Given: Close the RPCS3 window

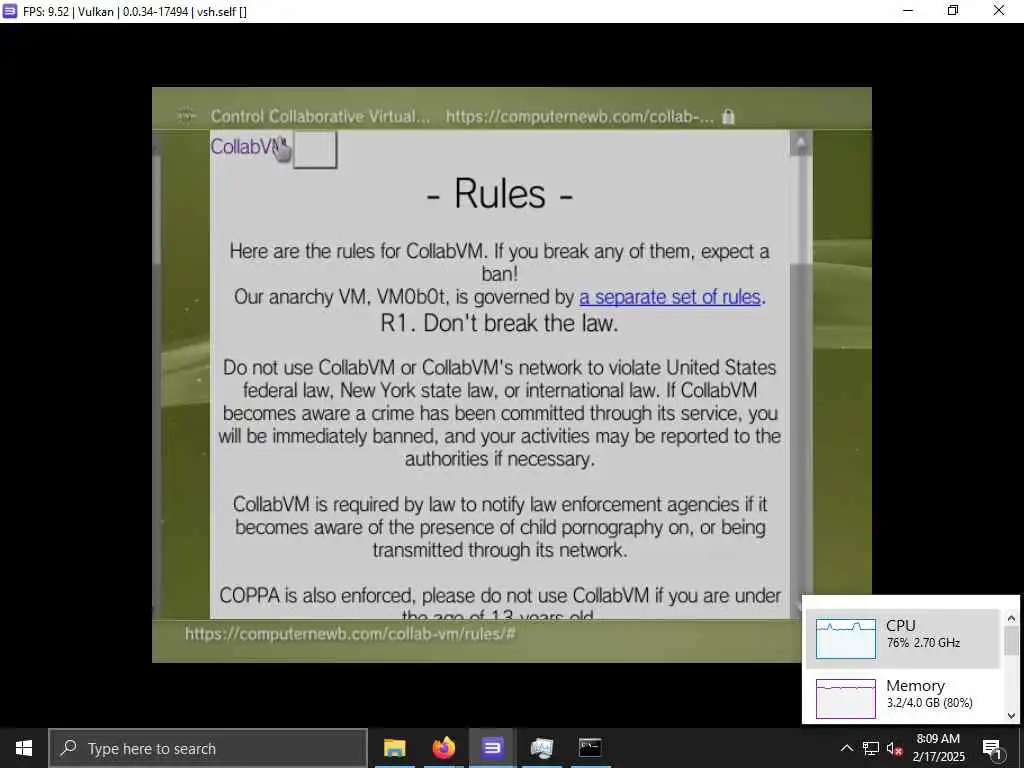Looking at the screenshot, I should (999, 10).
